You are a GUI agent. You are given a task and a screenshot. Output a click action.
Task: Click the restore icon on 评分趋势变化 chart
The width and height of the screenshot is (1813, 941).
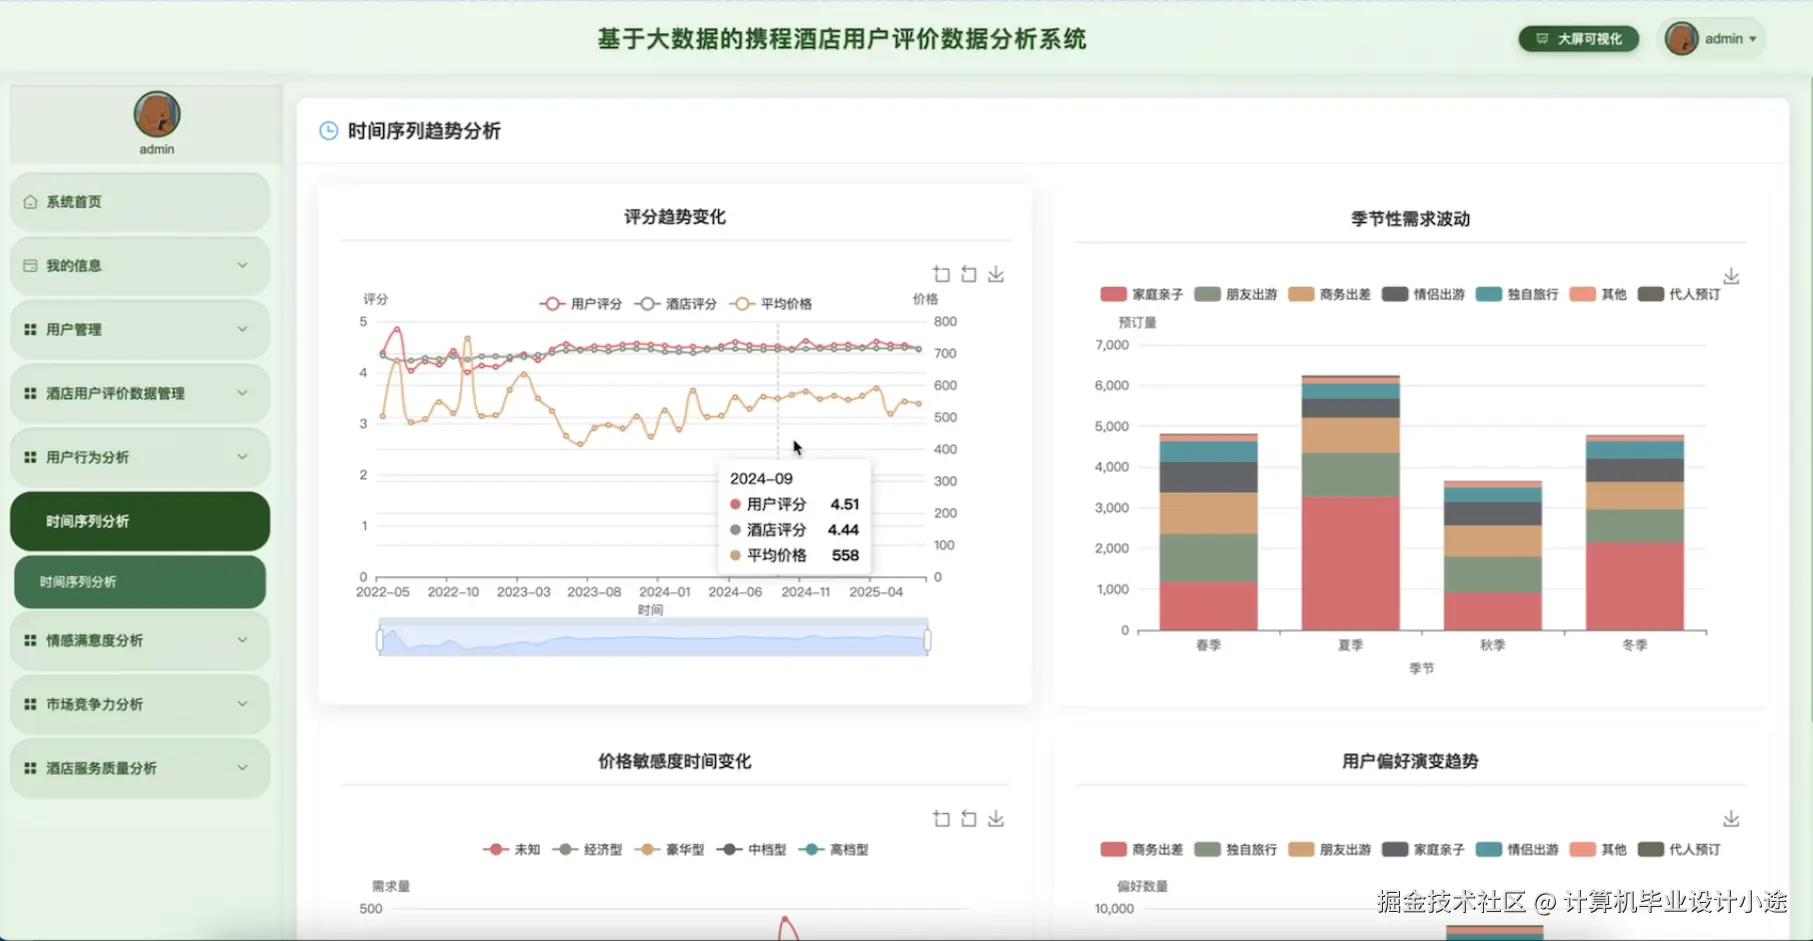pos(967,273)
